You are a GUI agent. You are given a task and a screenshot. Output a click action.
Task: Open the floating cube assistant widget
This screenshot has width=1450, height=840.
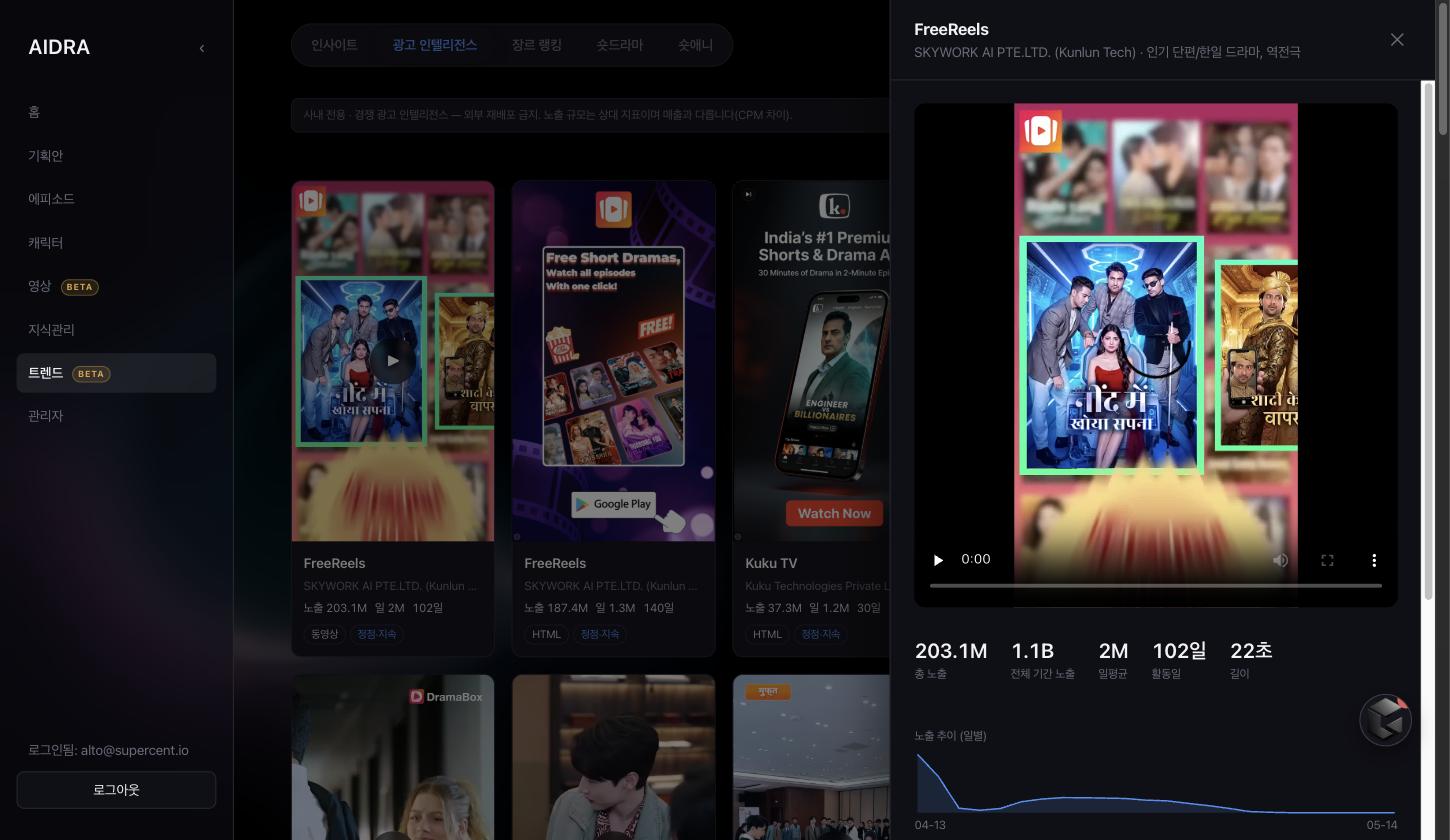click(x=1386, y=720)
